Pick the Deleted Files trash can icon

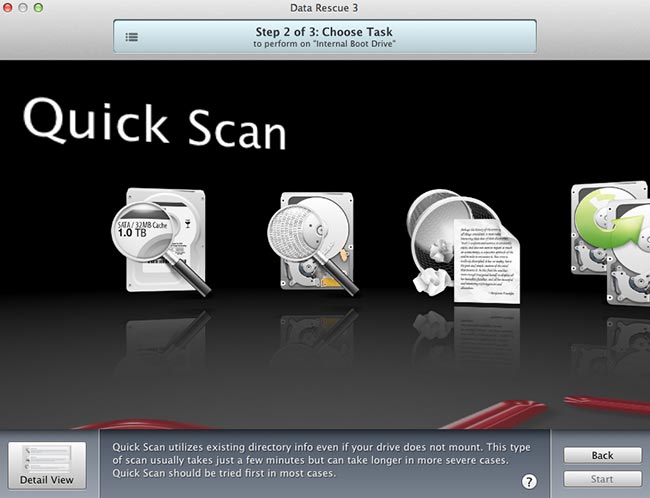click(463, 246)
